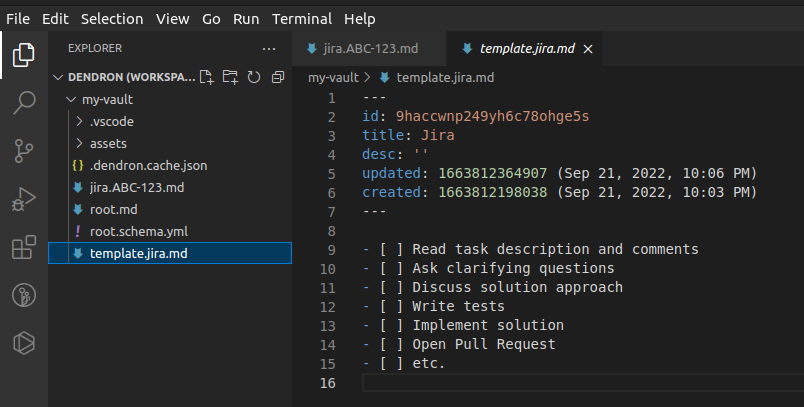This screenshot has height=407, width=804.
Task: Open the Terminal menu
Action: tap(302, 19)
